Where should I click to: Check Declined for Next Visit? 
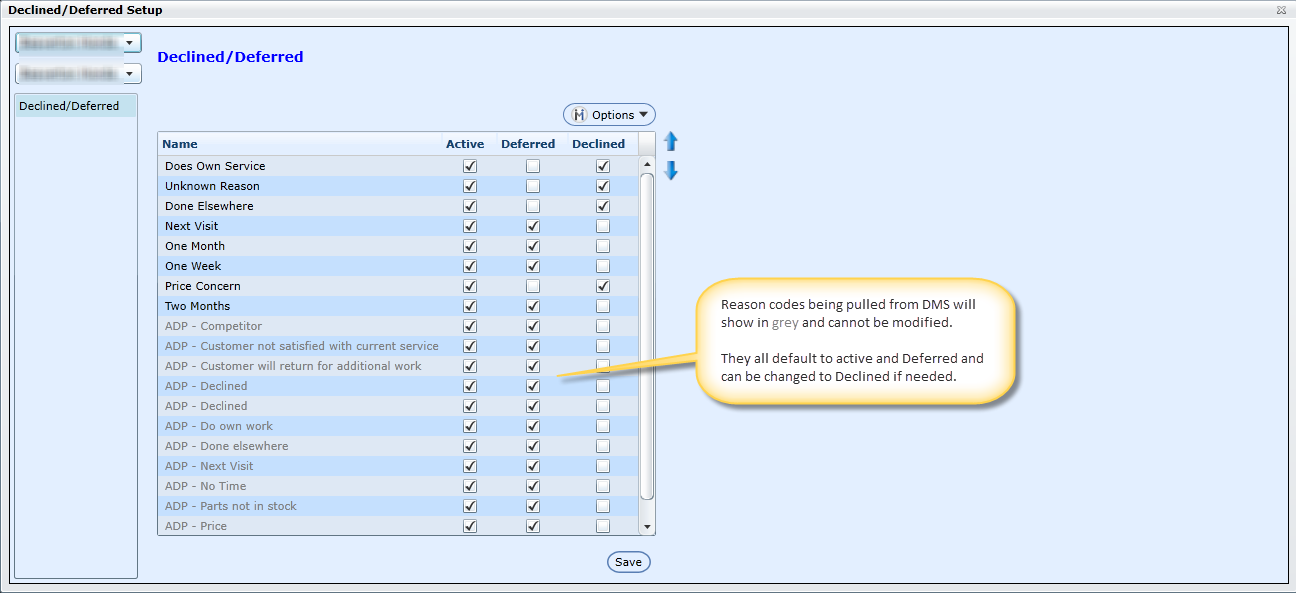click(603, 226)
